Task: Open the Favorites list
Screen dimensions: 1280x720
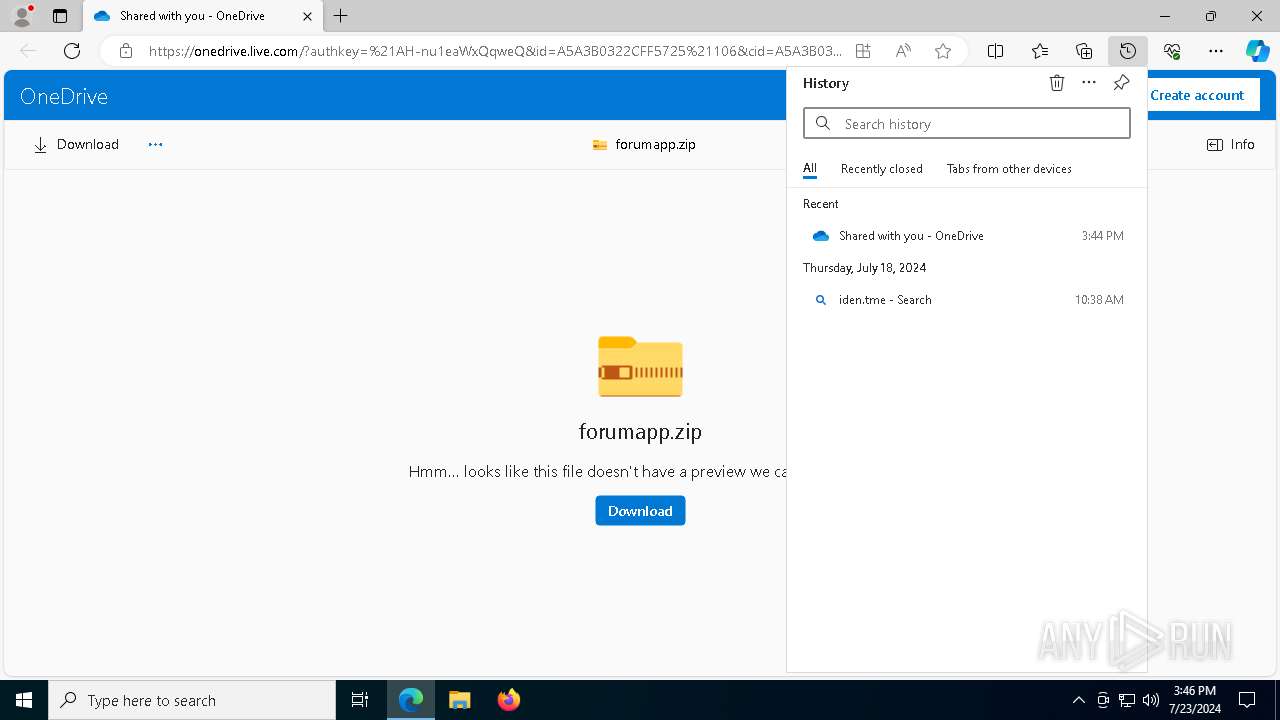Action: click(1040, 51)
